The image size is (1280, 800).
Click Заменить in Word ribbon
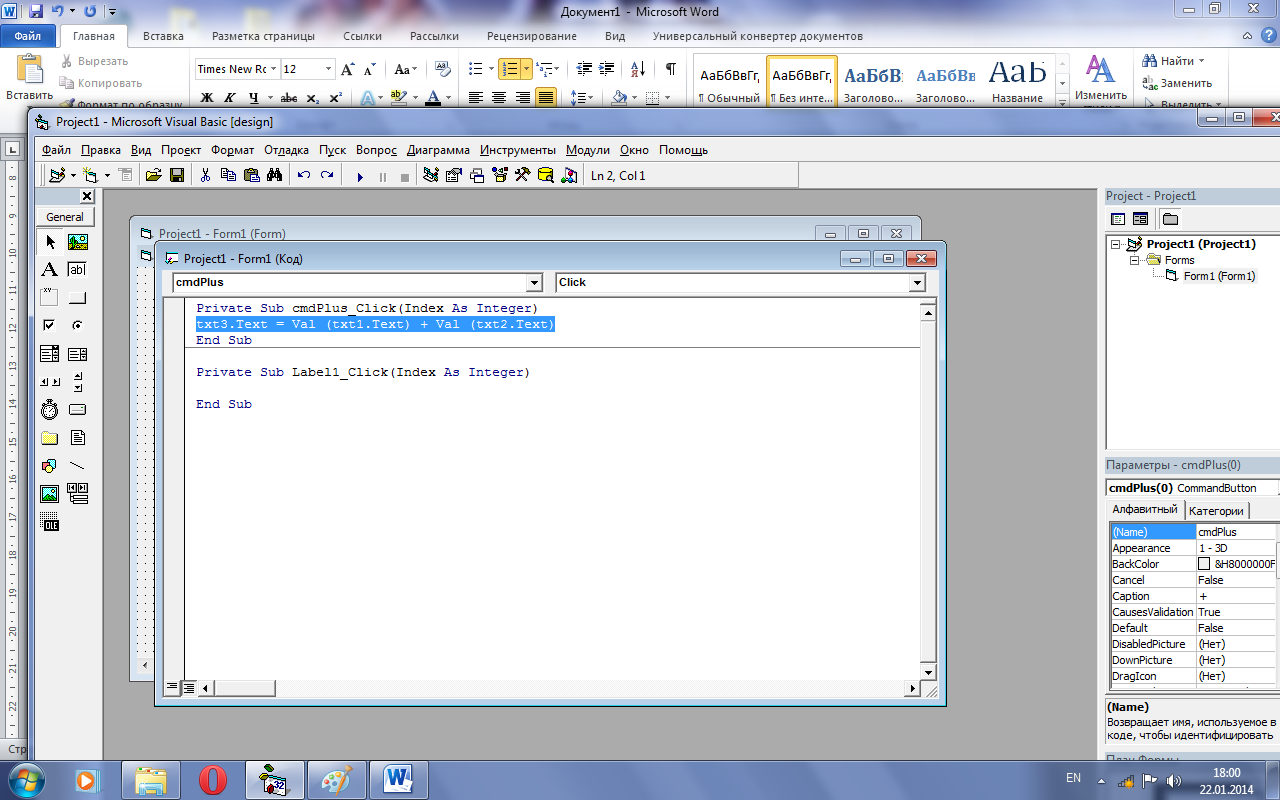tap(1177, 83)
